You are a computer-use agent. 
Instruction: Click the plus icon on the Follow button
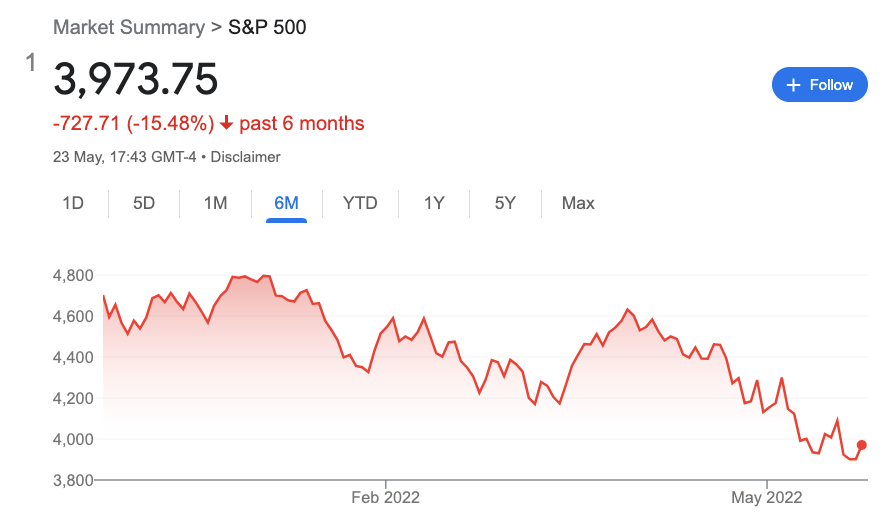(x=794, y=85)
